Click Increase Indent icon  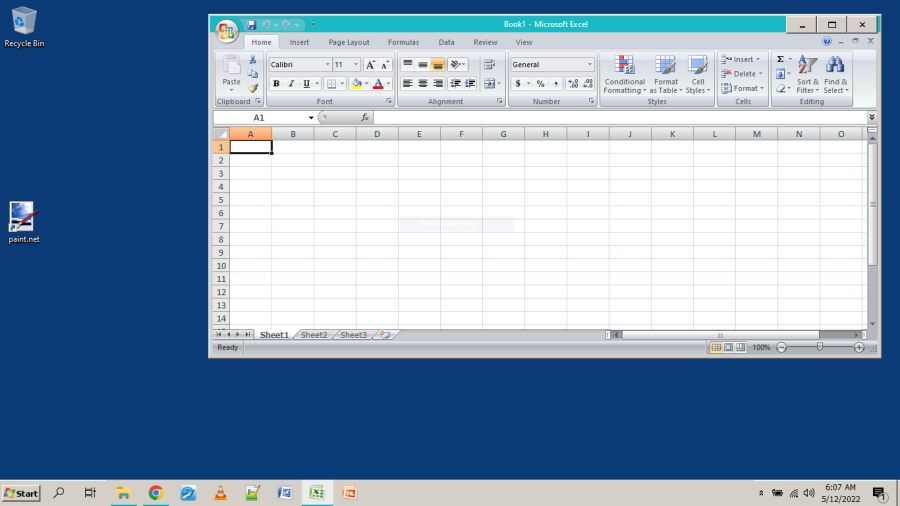(470, 84)
